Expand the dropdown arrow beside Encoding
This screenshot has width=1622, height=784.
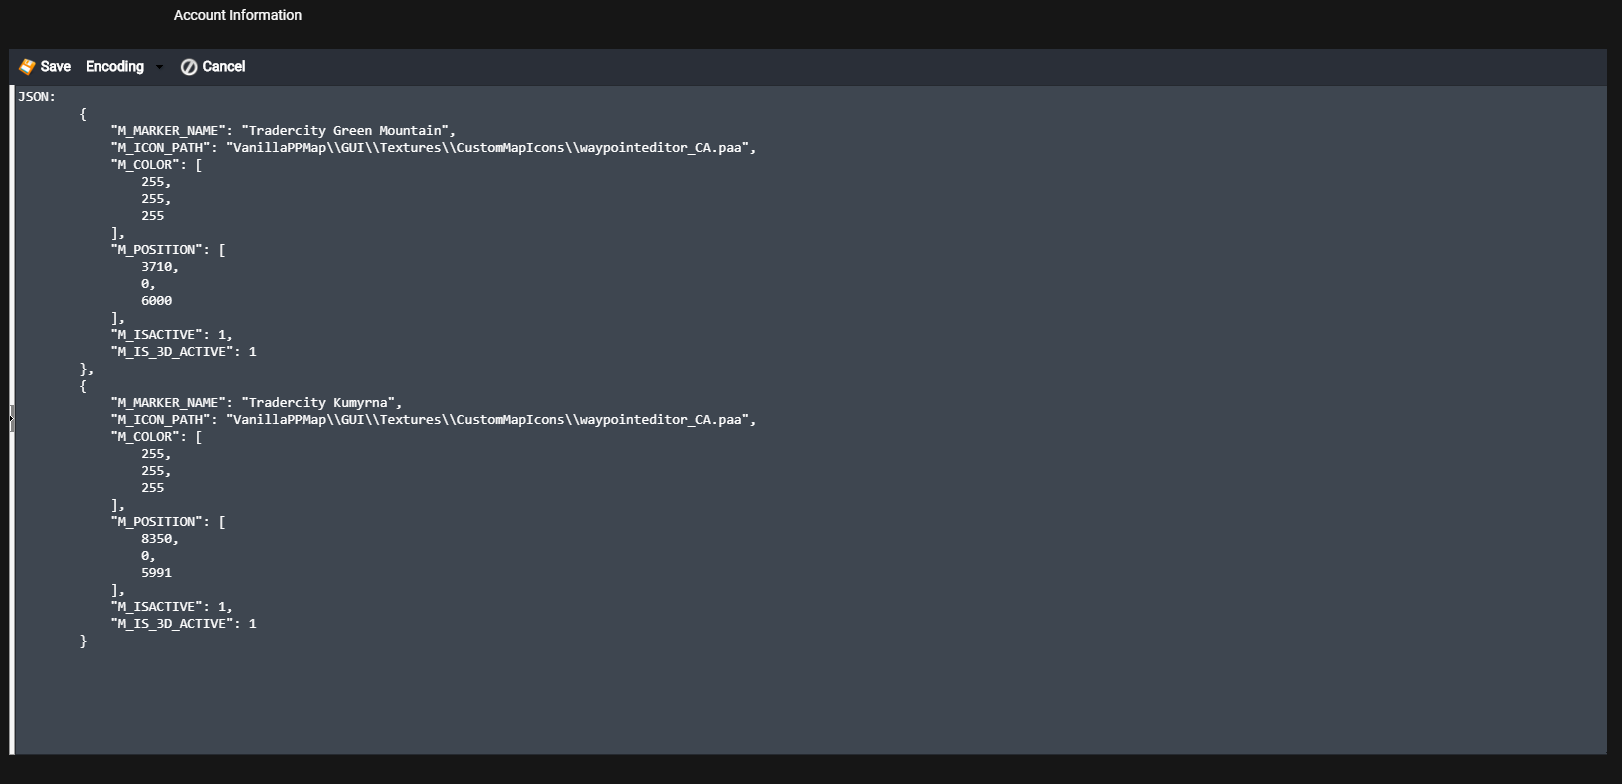[159, 67]
